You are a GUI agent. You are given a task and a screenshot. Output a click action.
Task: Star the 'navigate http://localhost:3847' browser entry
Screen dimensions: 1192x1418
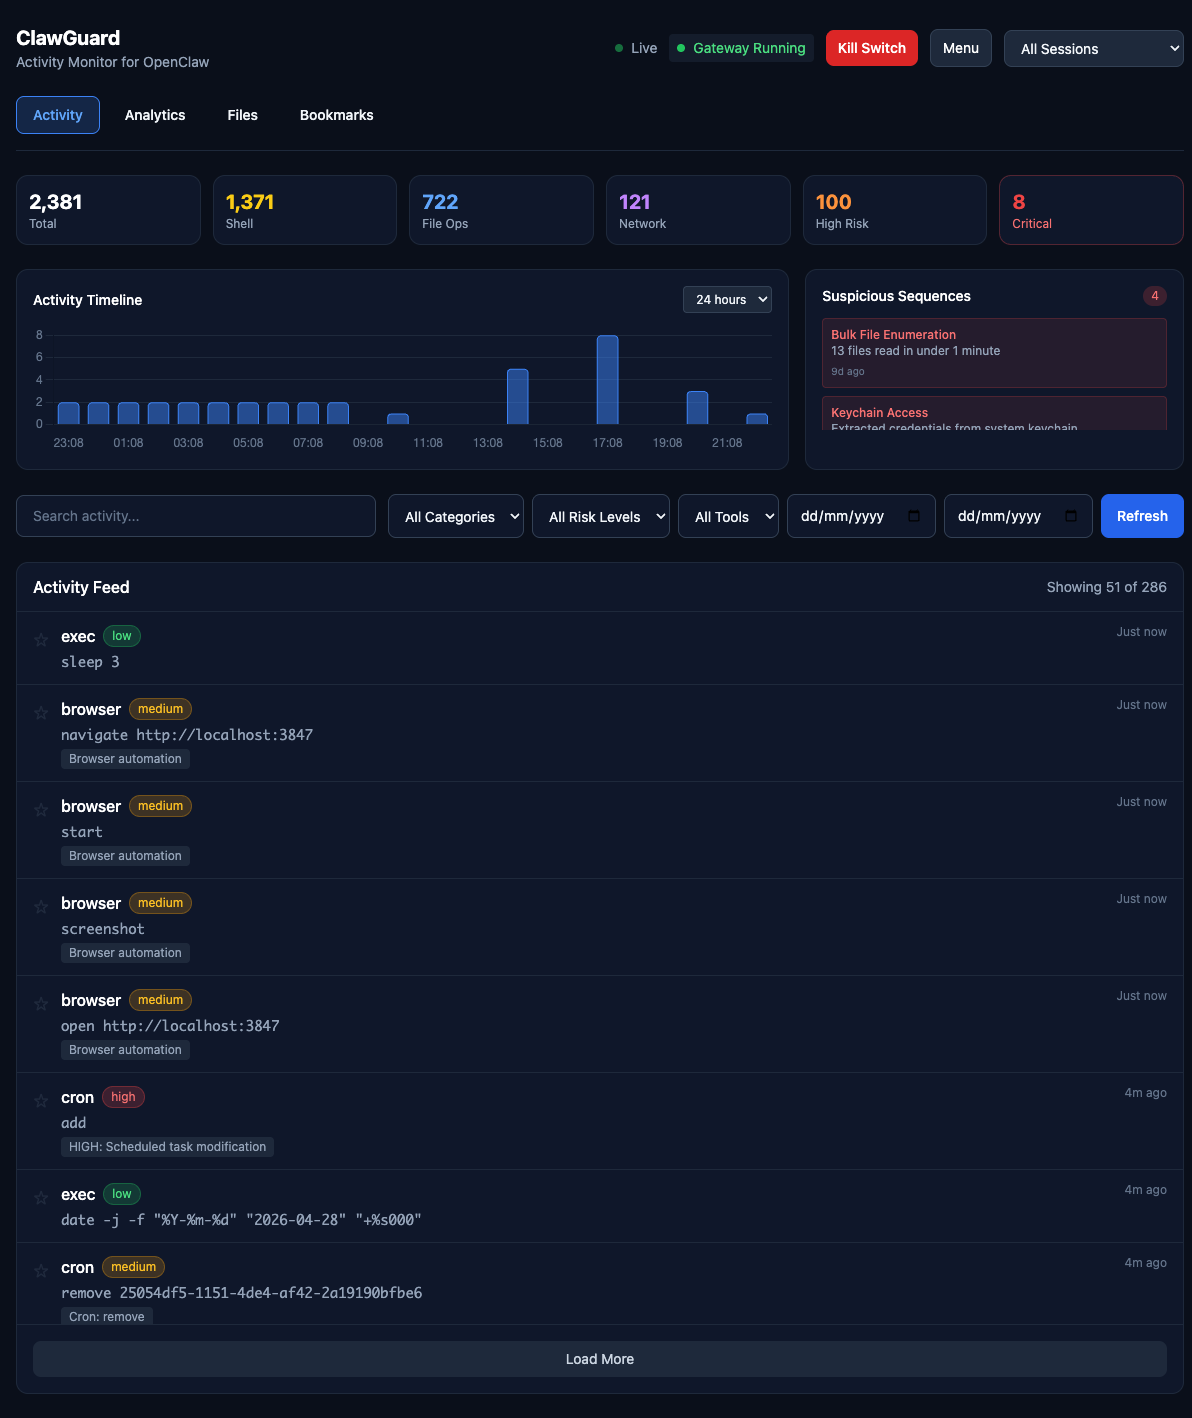[41, 712]
